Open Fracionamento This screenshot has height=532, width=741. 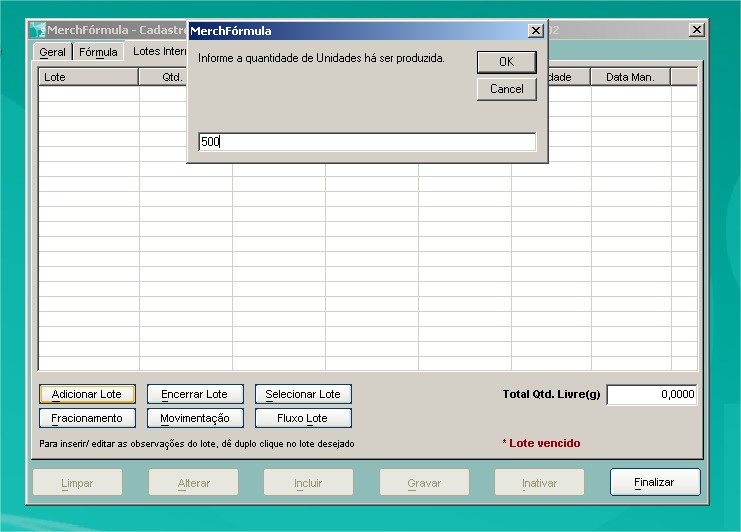[x=86, y=418]
